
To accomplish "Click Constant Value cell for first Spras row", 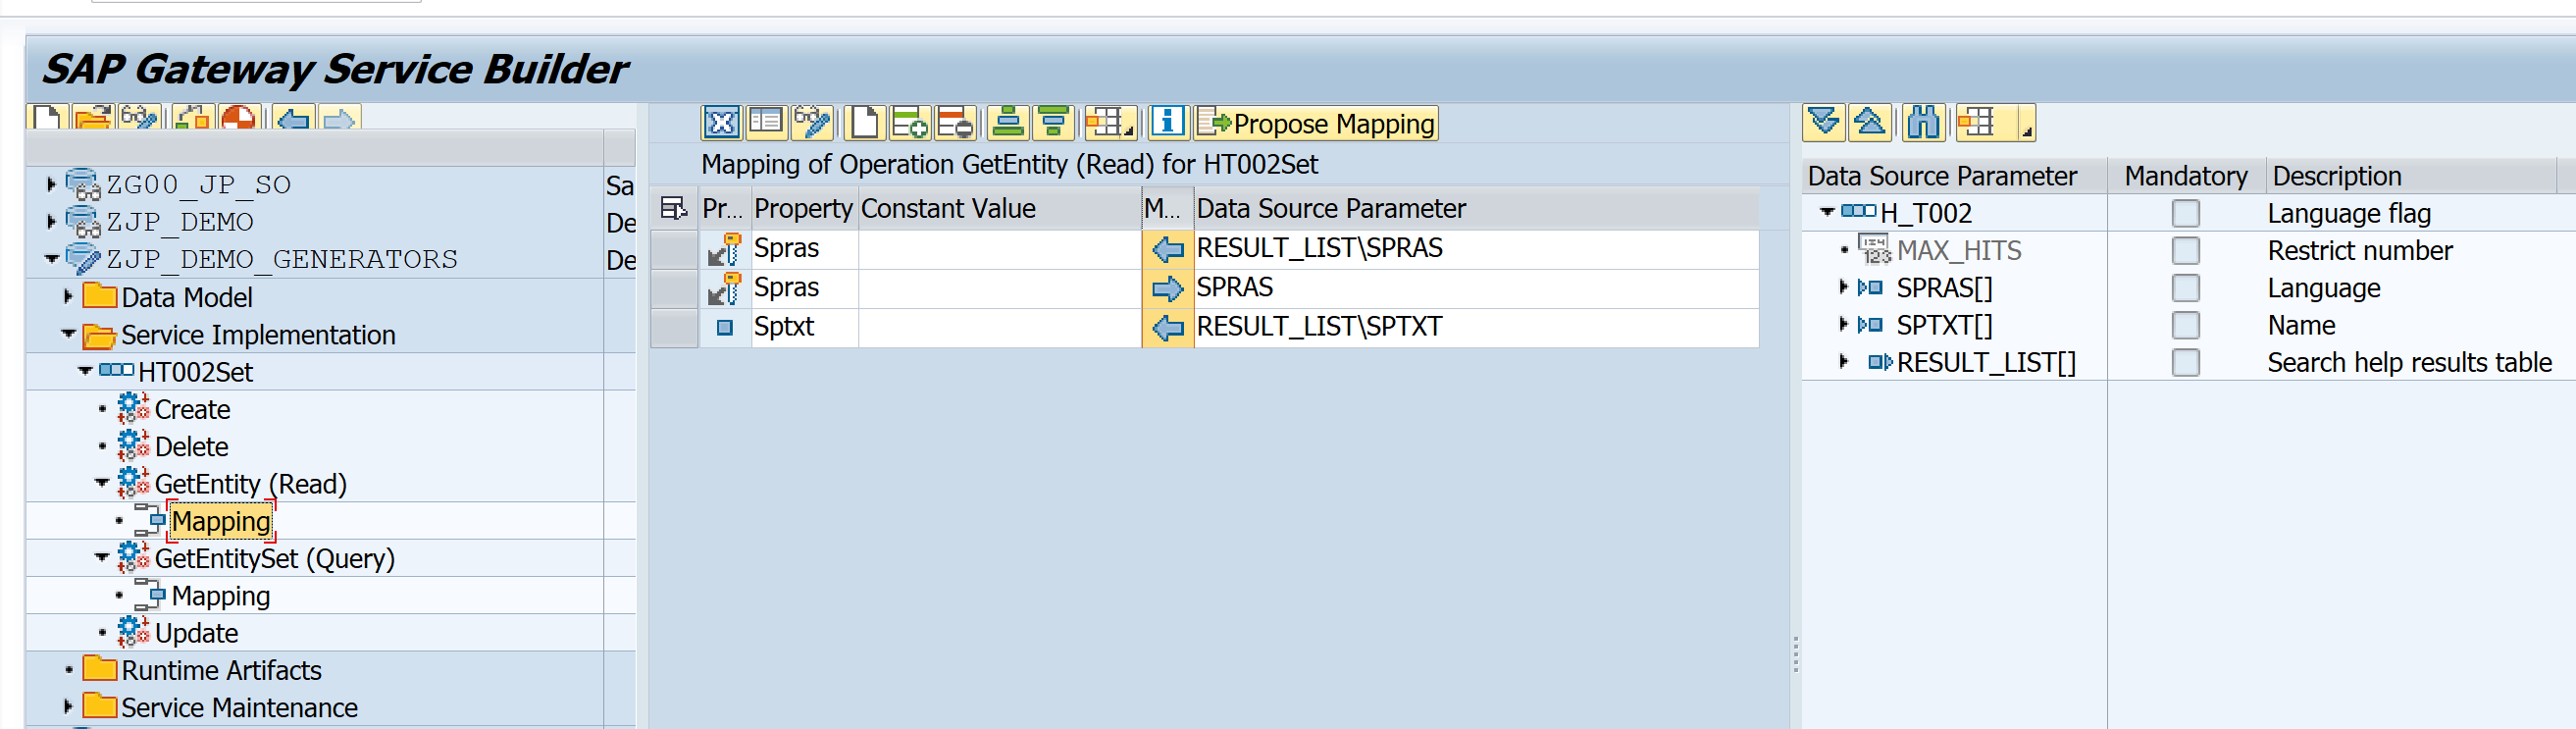I will click(999, 249).
